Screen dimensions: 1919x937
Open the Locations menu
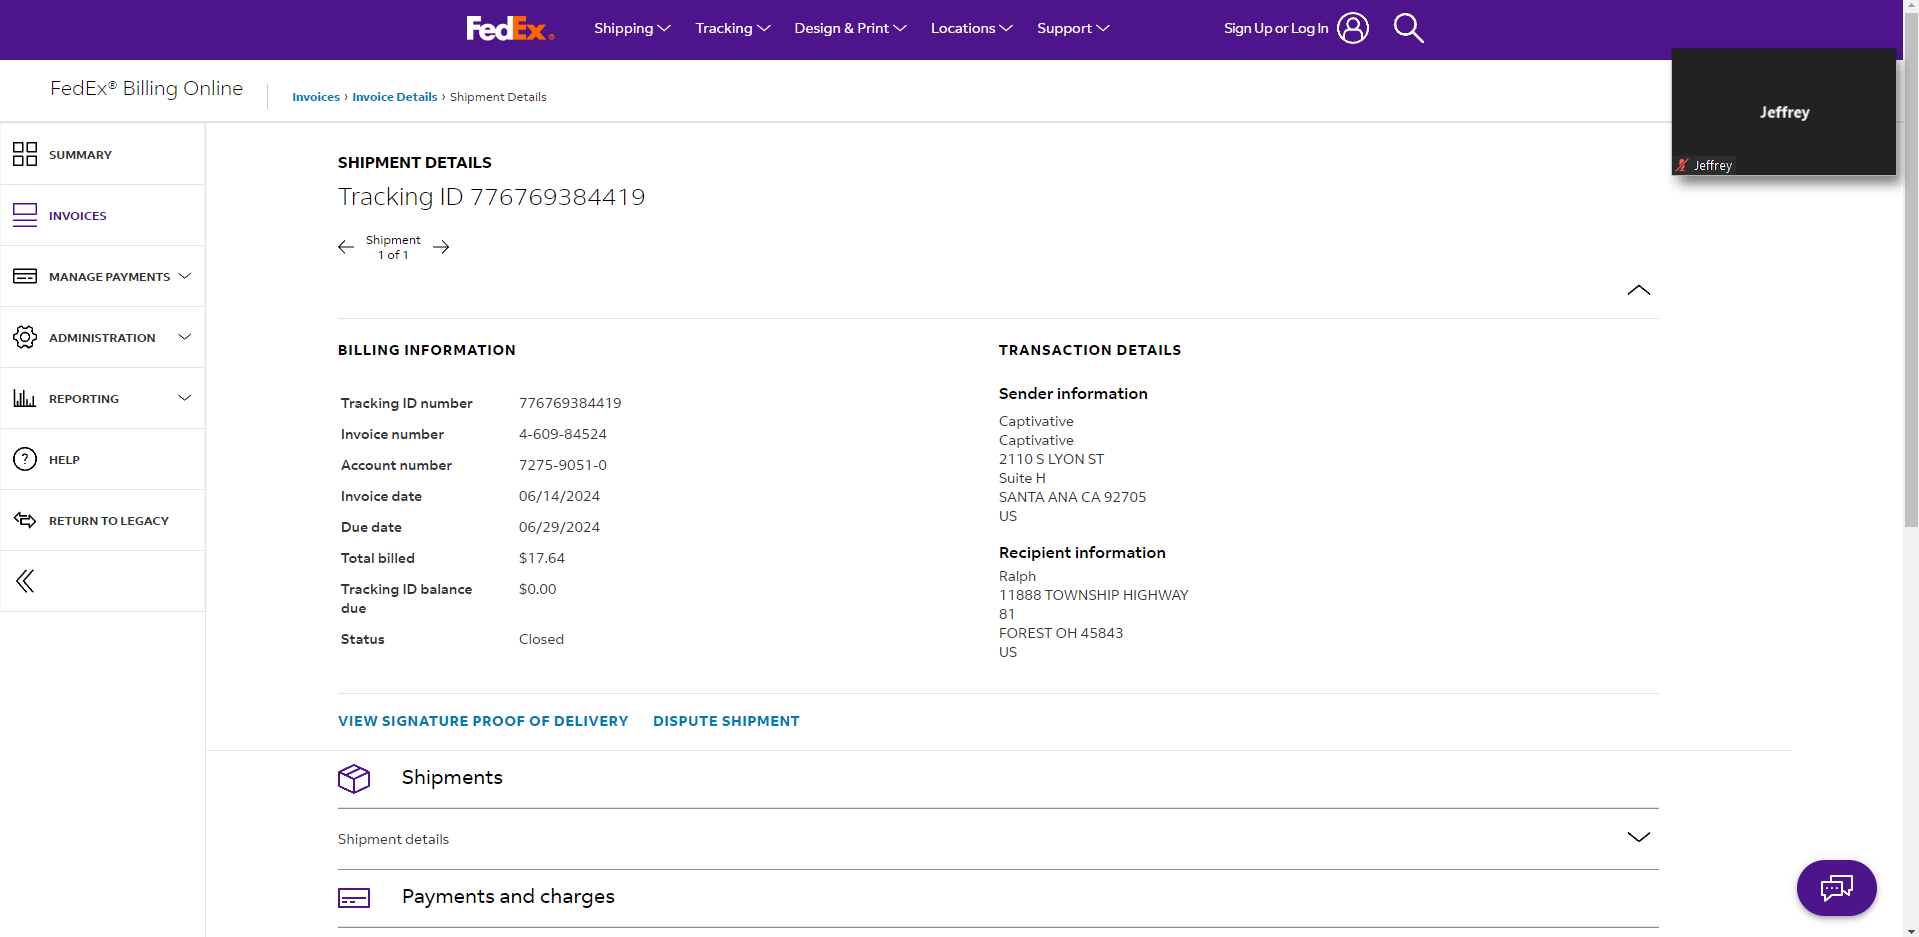pos(971,28)
